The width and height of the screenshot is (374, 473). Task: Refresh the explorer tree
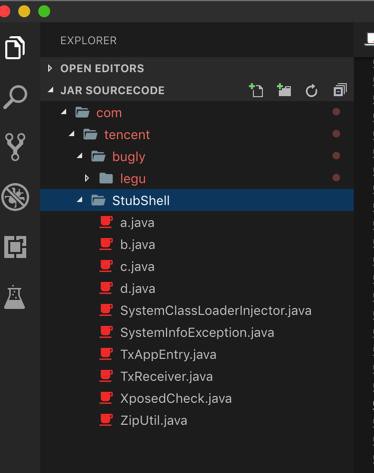click(x=312, y=91)
